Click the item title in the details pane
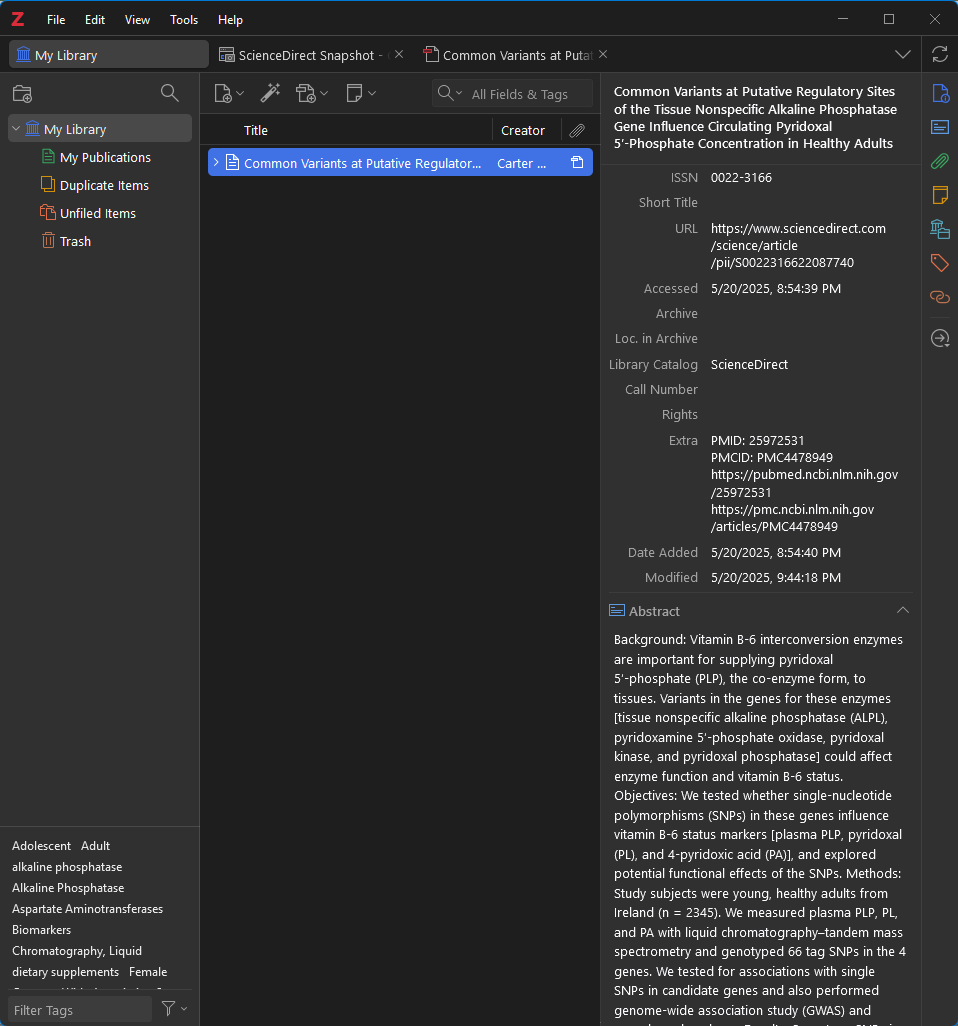The image size is (958, 1026). 754,118
